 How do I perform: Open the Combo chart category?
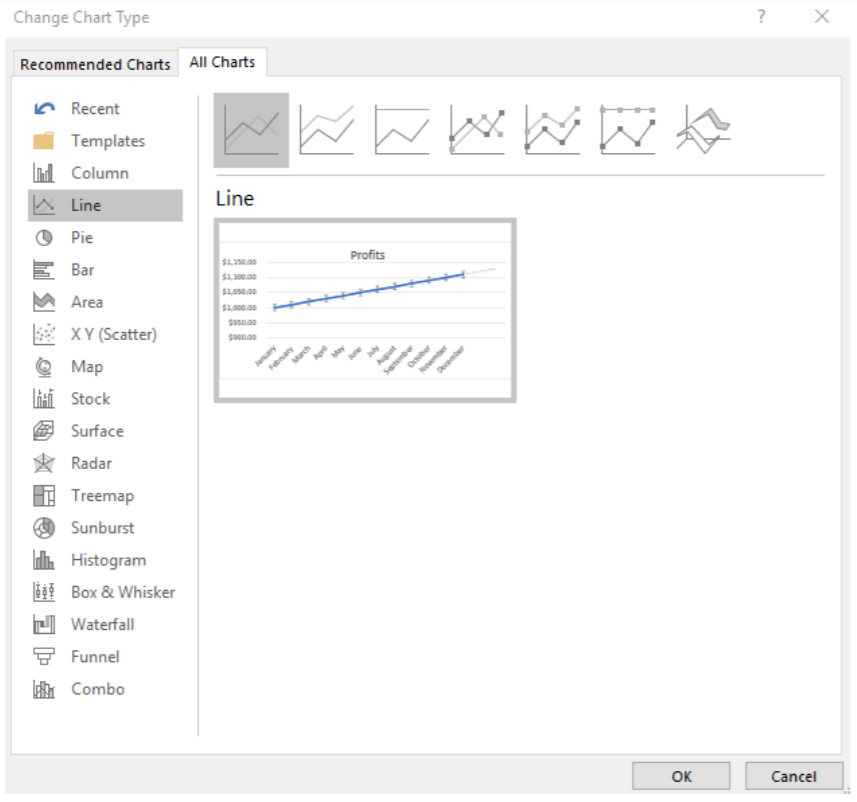(97, 689)
